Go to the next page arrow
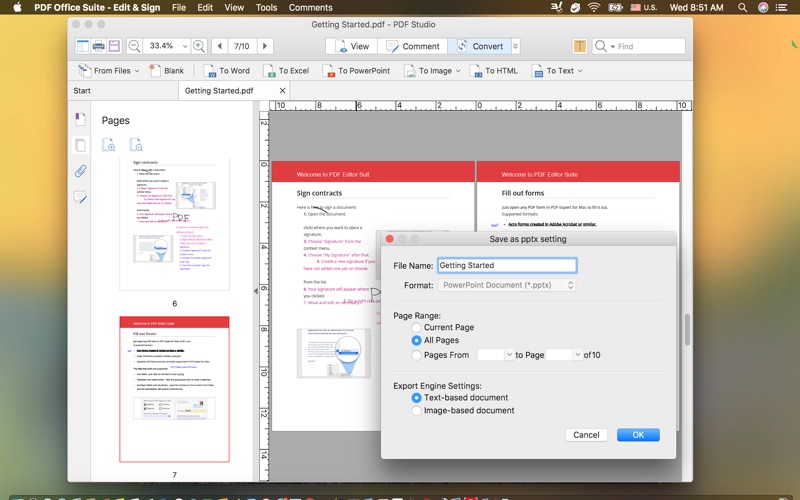The height and width of the screenshot is (500, 800). coord(264,46)
